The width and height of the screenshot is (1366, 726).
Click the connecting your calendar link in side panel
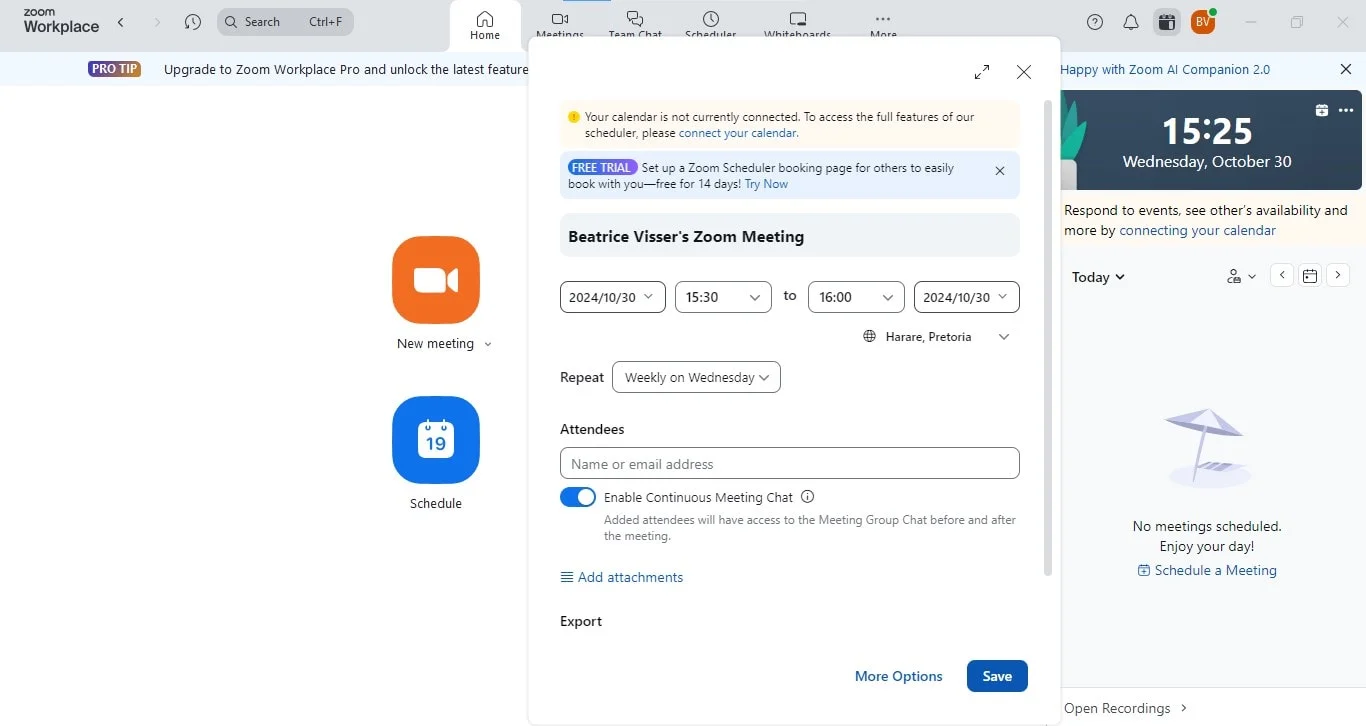pyautogui.click(x=1198, y=230)
